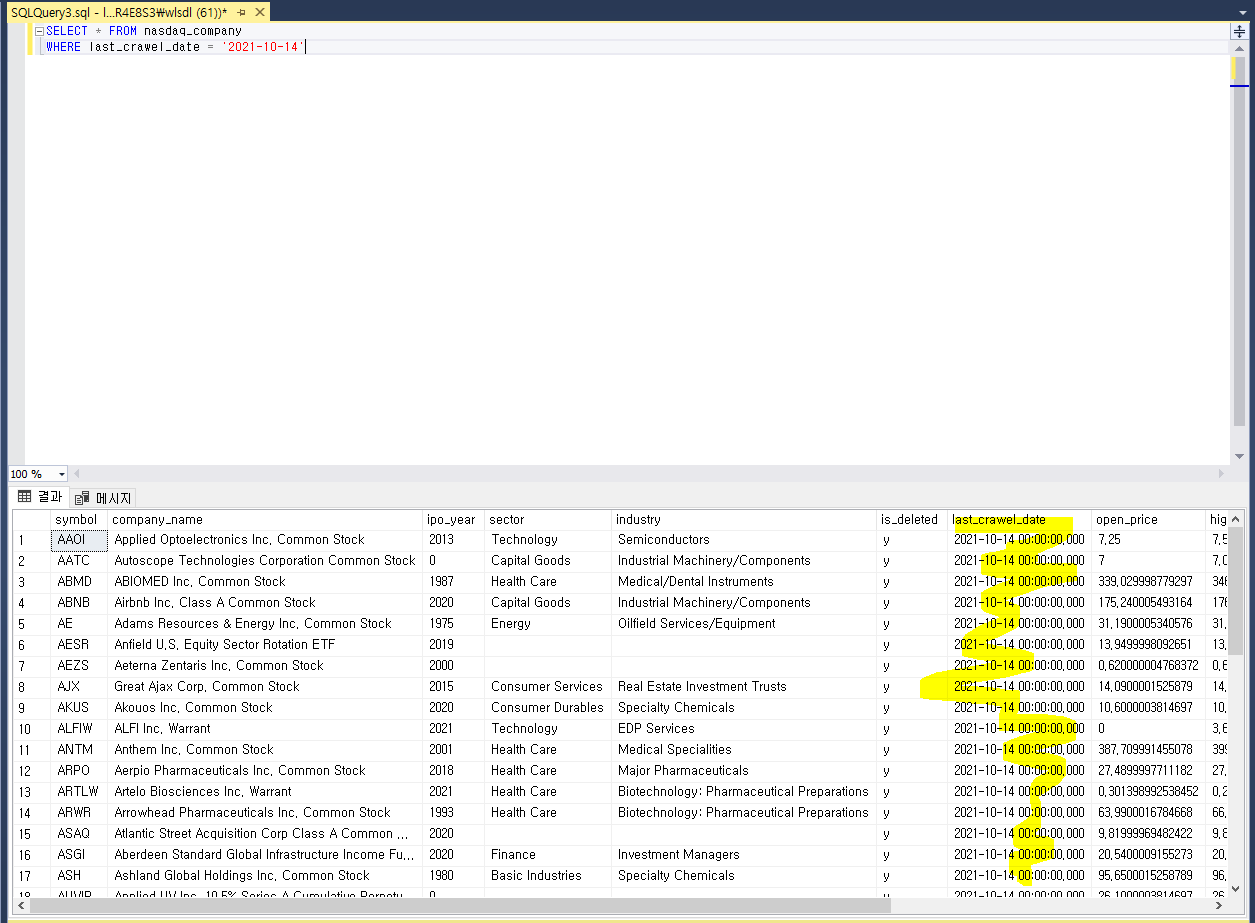
Task: Switch to the 메시지 messages tab
Action: (102, 498)
